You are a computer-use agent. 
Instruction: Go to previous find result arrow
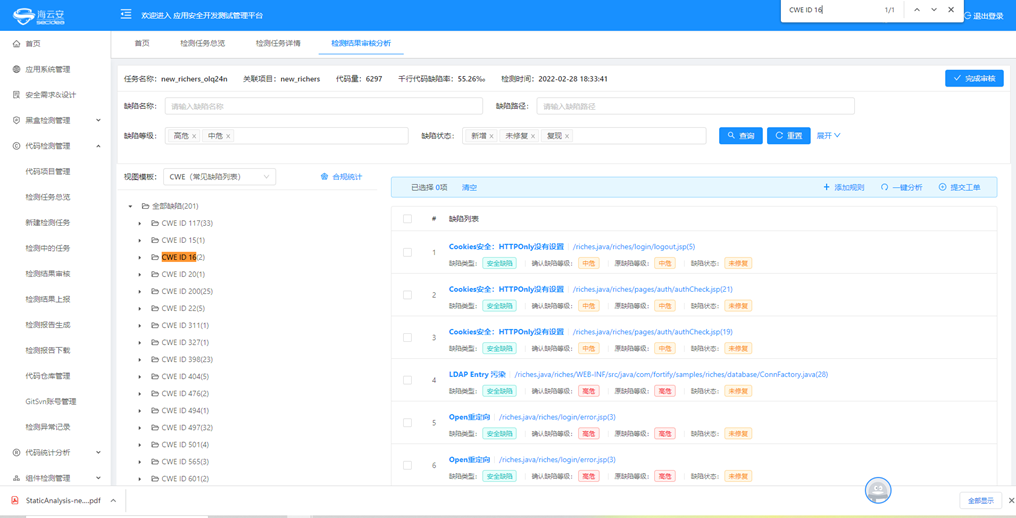coord(917,10)
